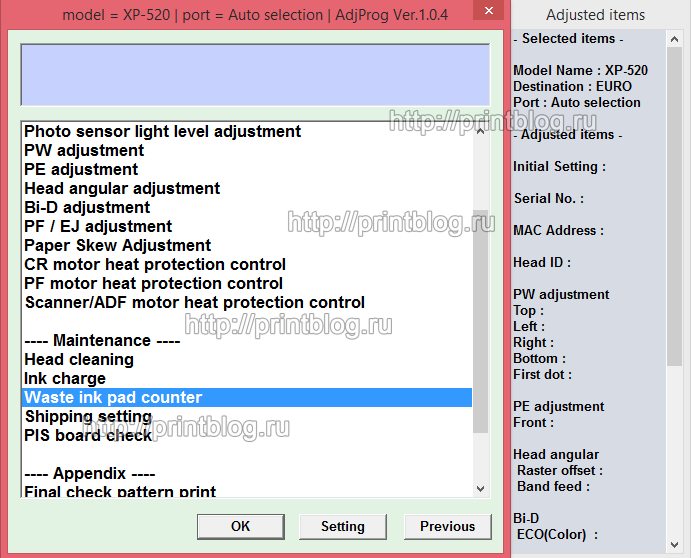The image size is (691, 558).
Task: Select Bi-D adjustment list entry
Action: pyautogui.click(x=247, y=207)
